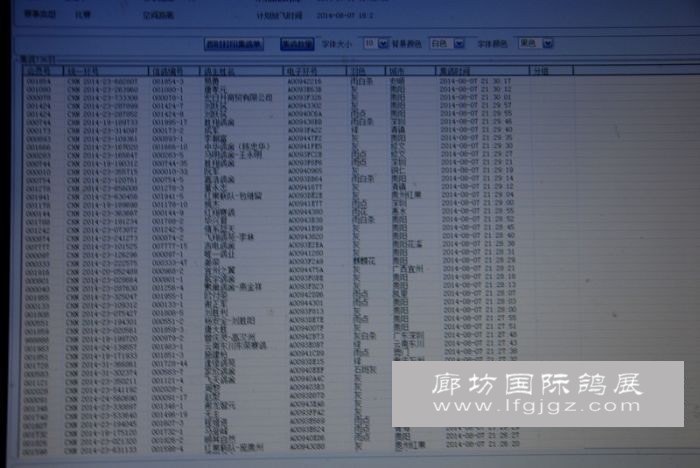This screenshot has width=700, height=468.
Task: Sort by the 统一环号 column header
Action: point(106,71)
